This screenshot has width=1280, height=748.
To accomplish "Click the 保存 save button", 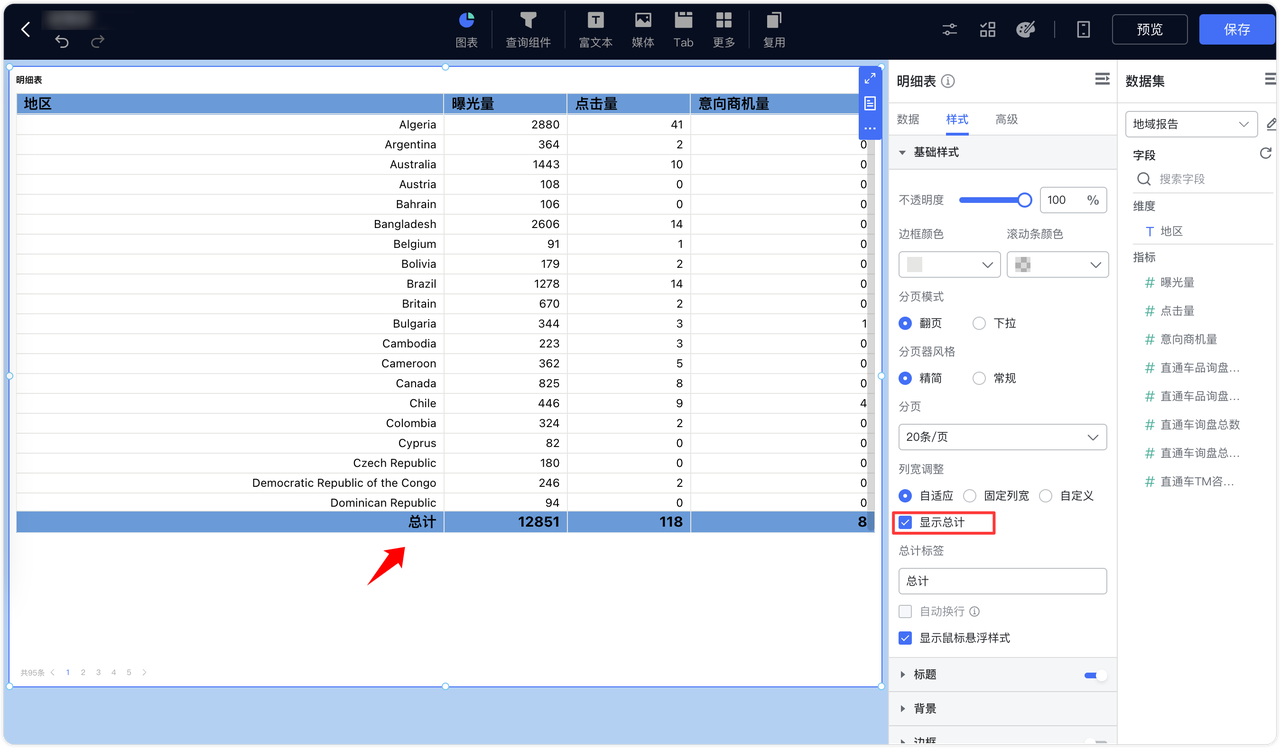I will click(x=1237, y=29).
